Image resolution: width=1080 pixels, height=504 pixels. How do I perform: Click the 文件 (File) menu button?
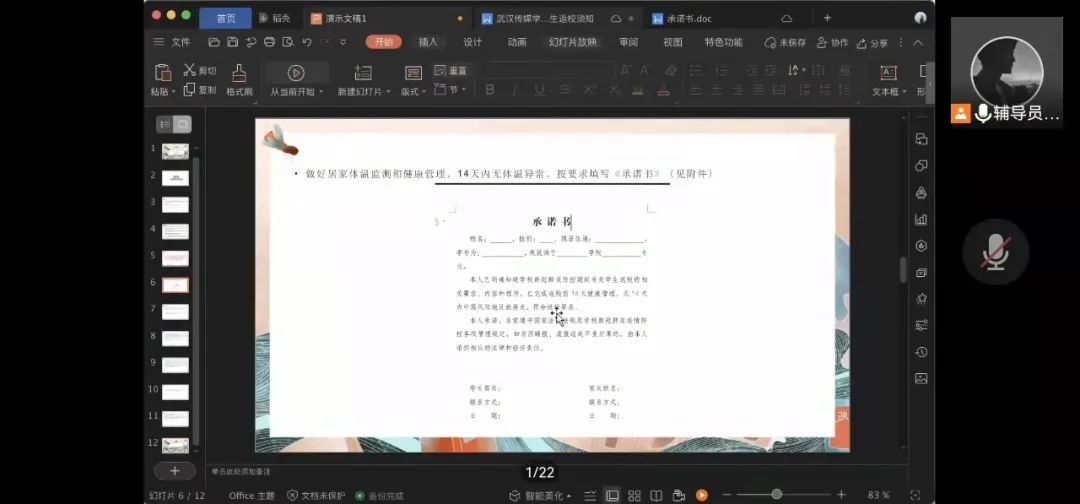coord(172,42)
